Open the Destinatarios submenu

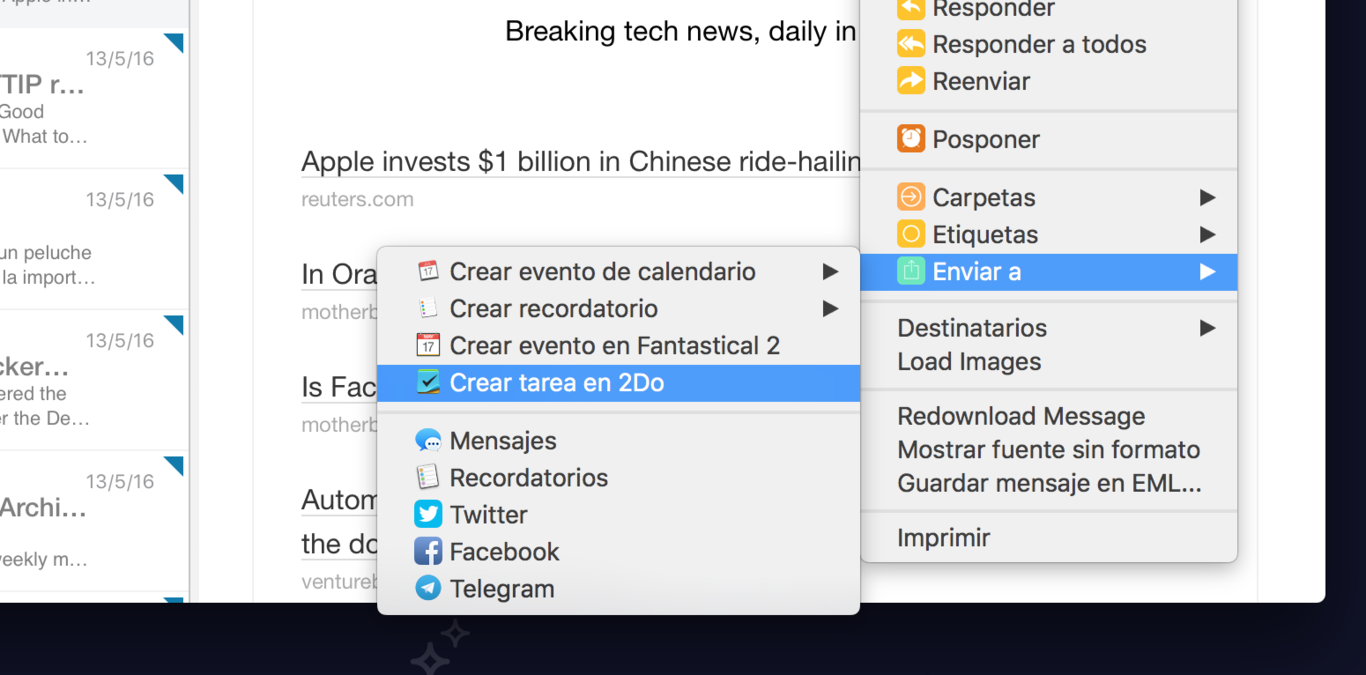point(1208,327)
